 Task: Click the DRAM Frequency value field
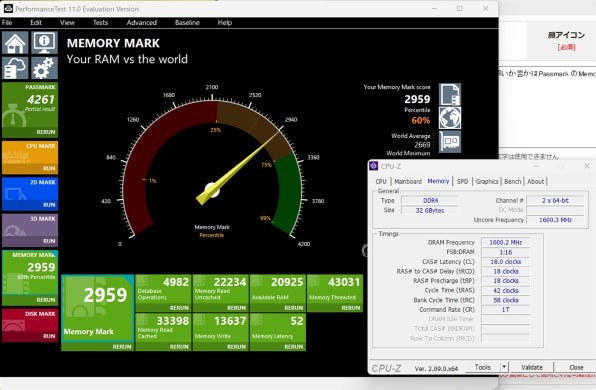point(506,242)
